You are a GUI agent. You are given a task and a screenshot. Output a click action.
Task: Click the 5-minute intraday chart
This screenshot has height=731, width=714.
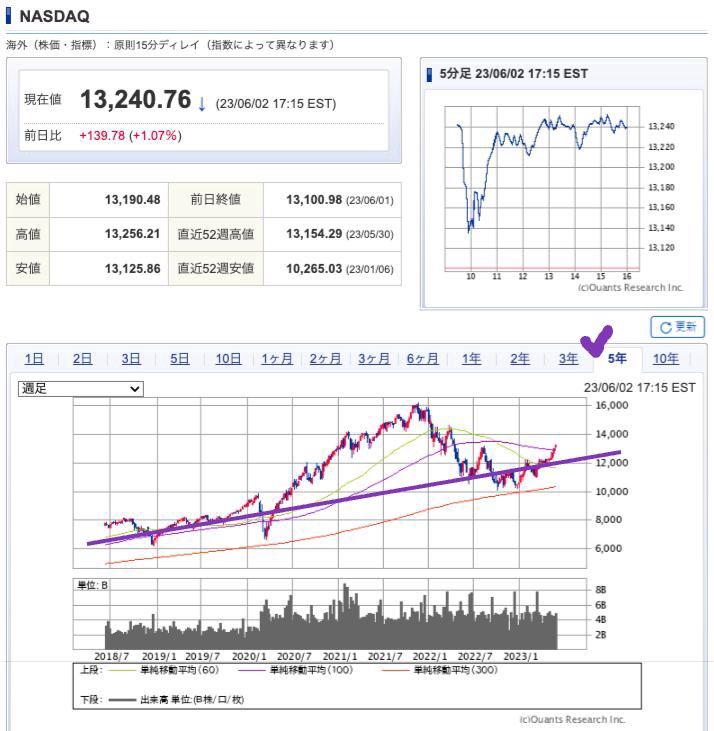(542, 188)
